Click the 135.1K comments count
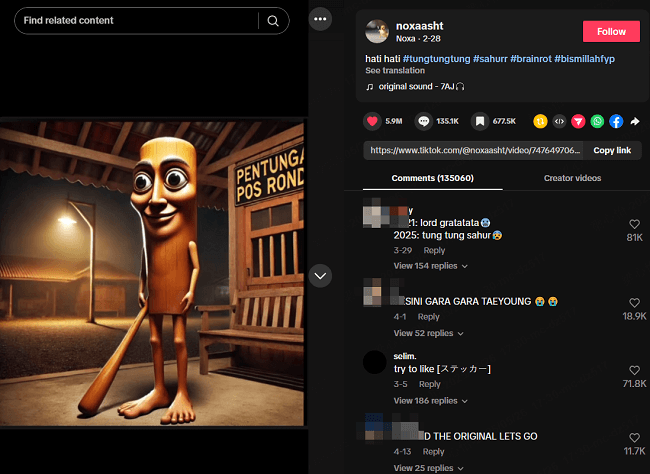The height and width of the screenshot is (474, 650). coord(447,121)
